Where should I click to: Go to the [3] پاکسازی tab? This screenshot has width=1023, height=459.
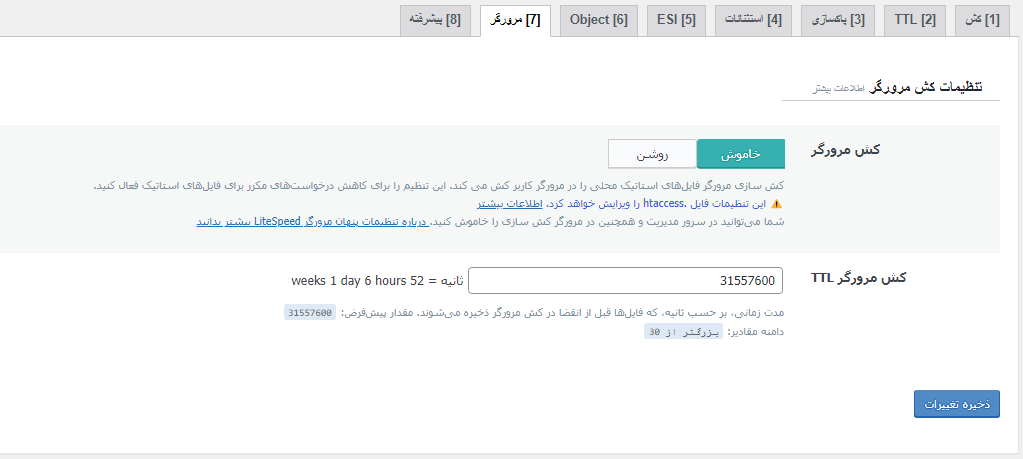pyautogui.click(x=838, y=20)
